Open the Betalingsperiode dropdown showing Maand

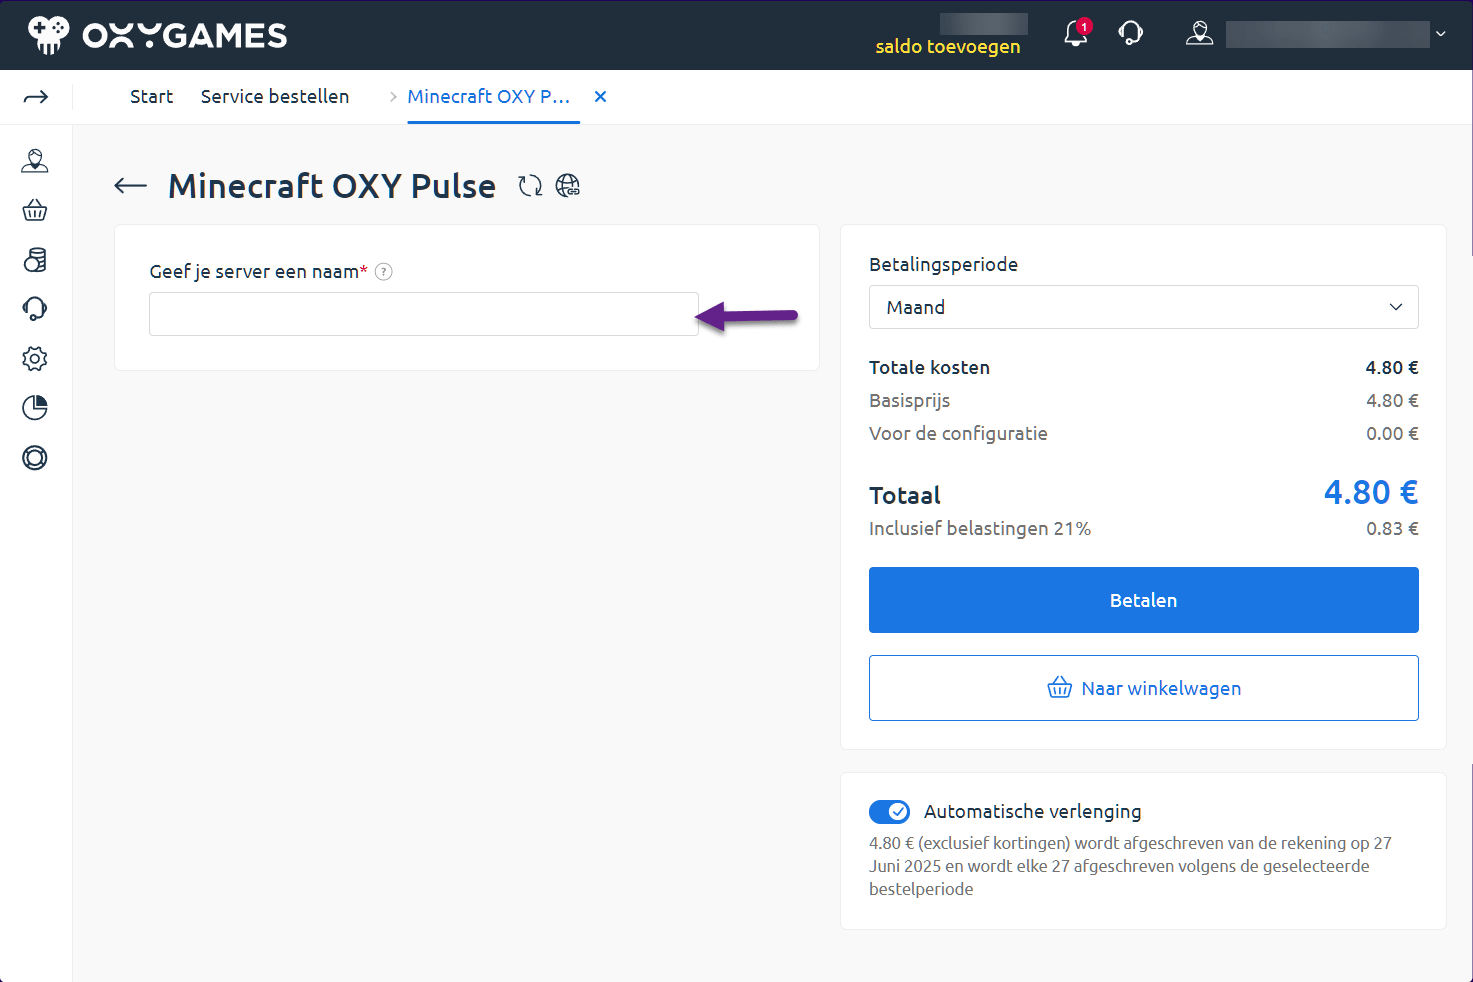(x=1143, y=307)
